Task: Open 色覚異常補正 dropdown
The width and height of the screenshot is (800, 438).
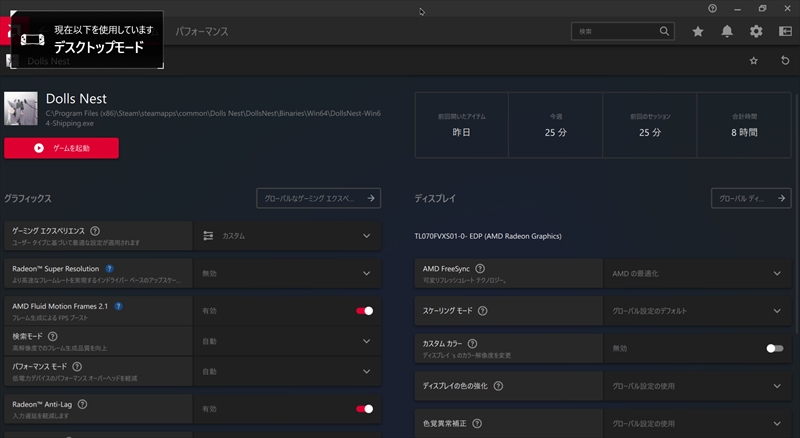Action: tap(697, 424)
